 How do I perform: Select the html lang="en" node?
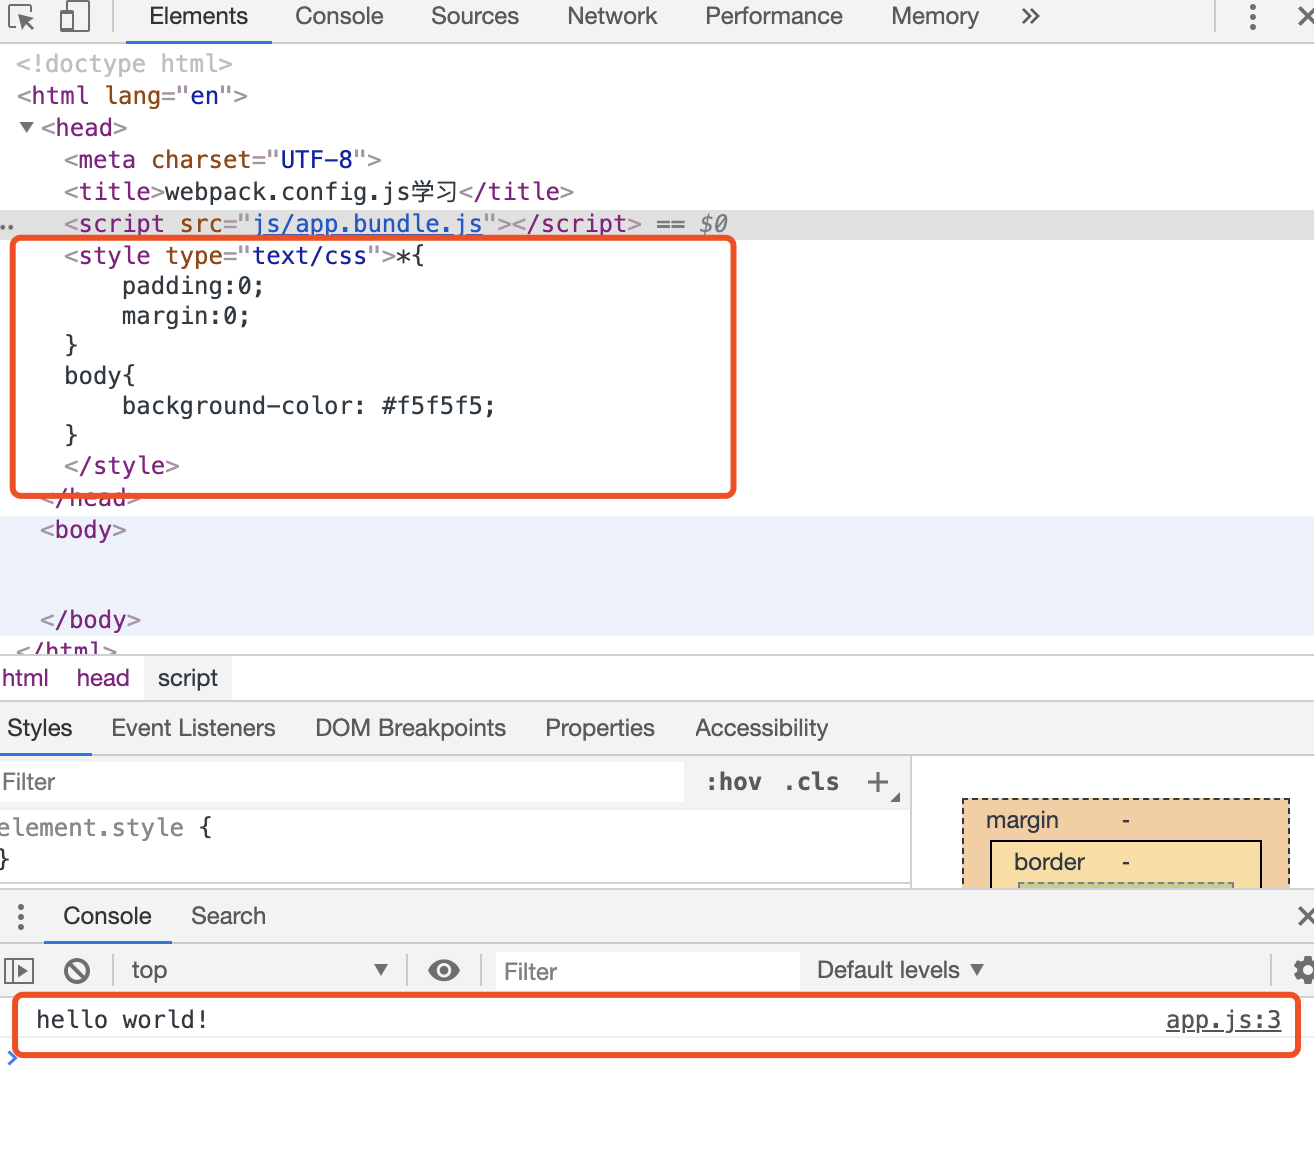click(132, 95)
